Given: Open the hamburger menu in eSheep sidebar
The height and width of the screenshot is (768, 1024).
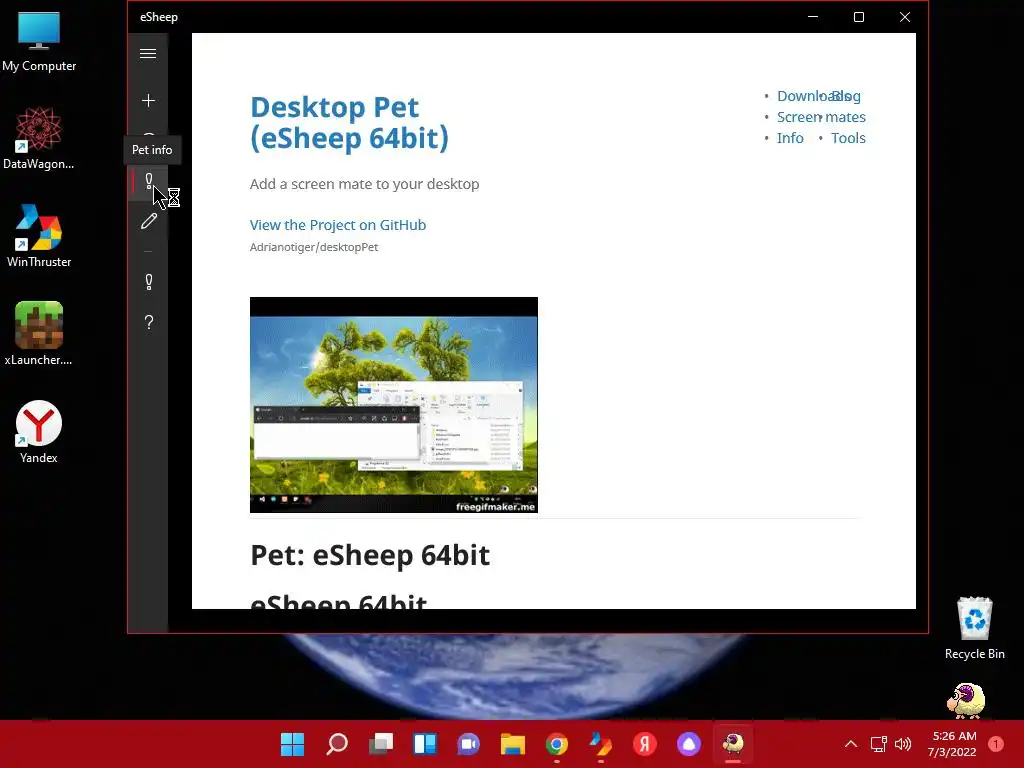Looking at the screenshot, I should tap(148, 54).
